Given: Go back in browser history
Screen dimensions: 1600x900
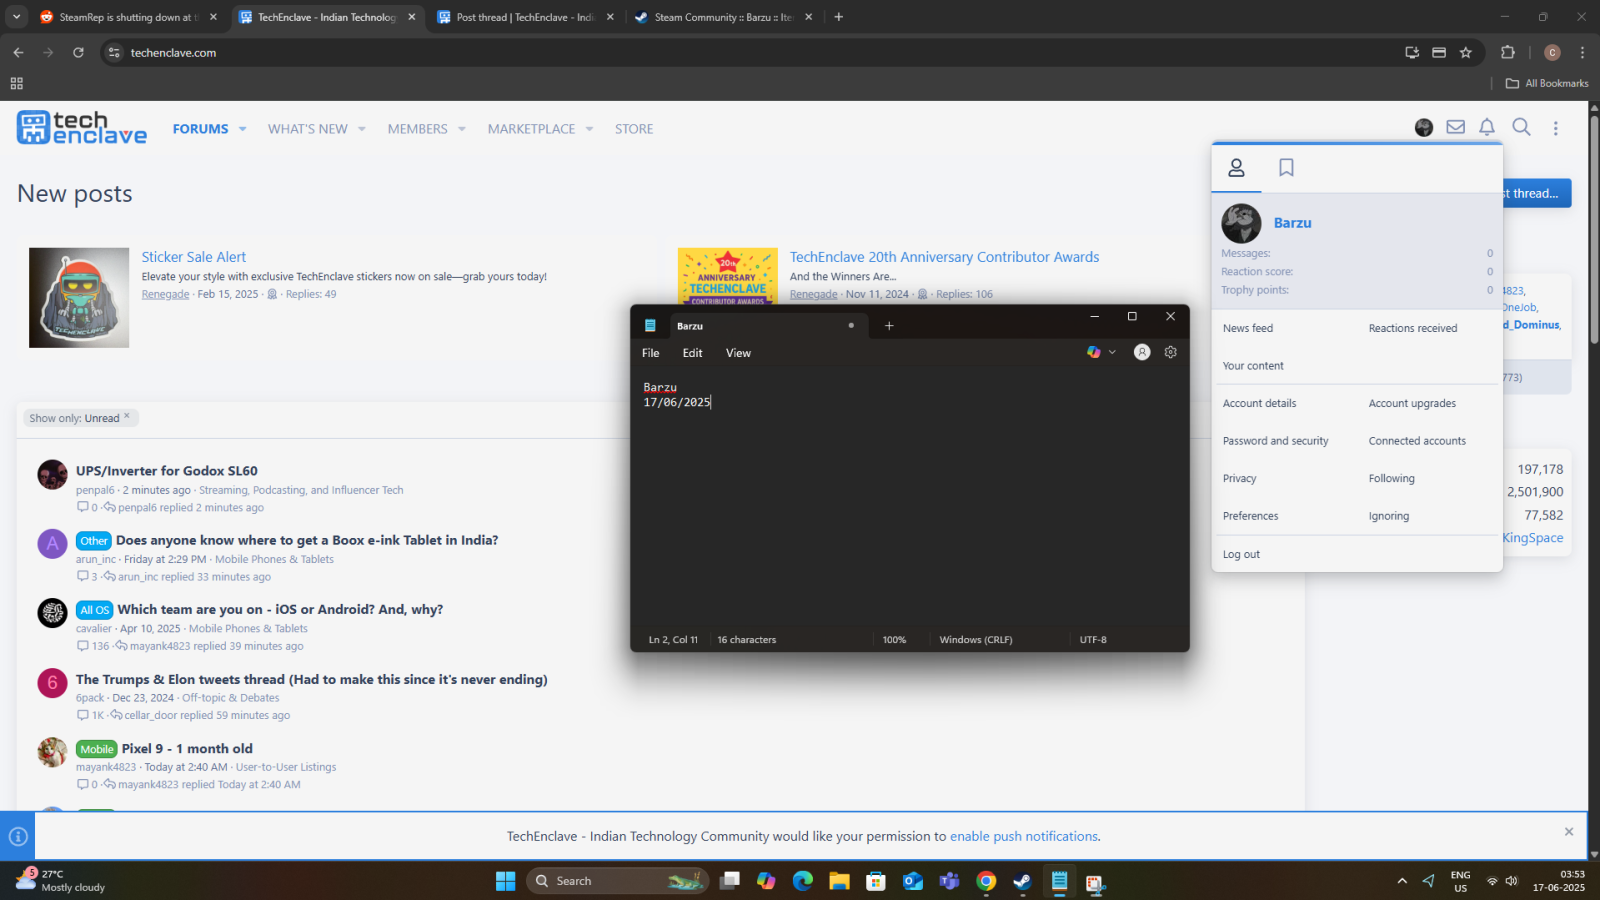Looking at the screenshot, I should coord(18,53).
